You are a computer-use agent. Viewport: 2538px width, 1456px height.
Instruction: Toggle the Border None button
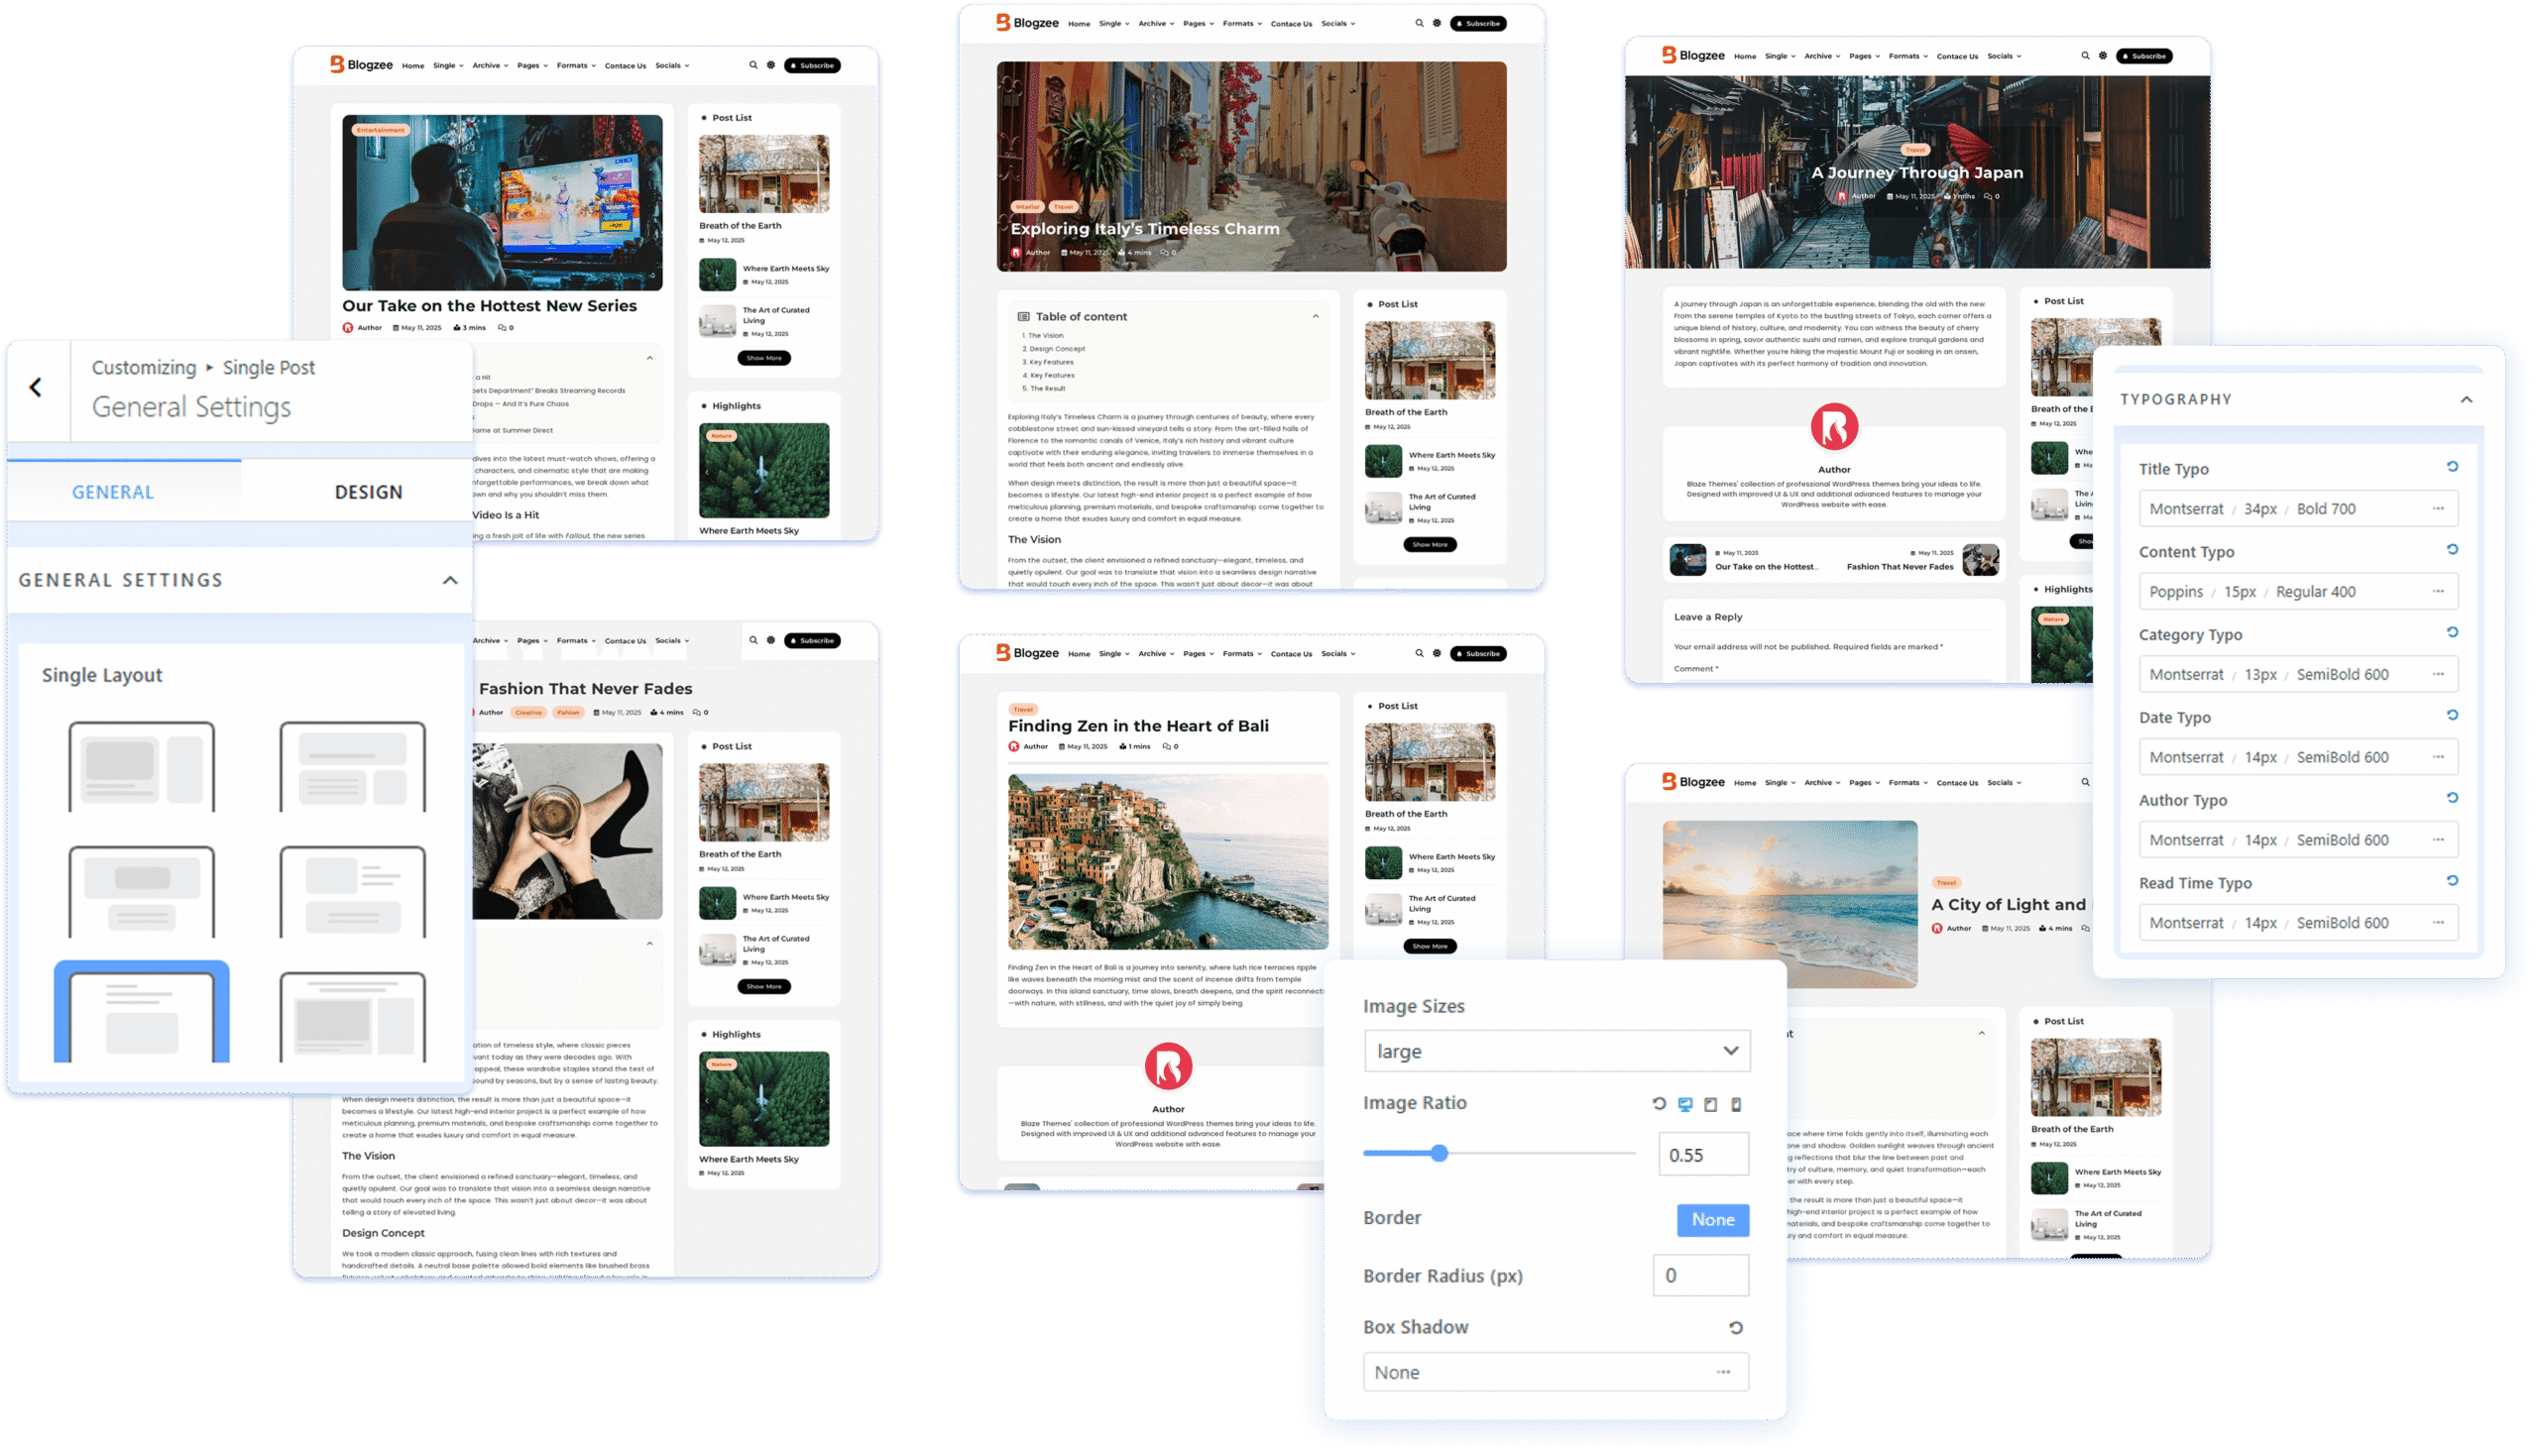(1712, 1220)
